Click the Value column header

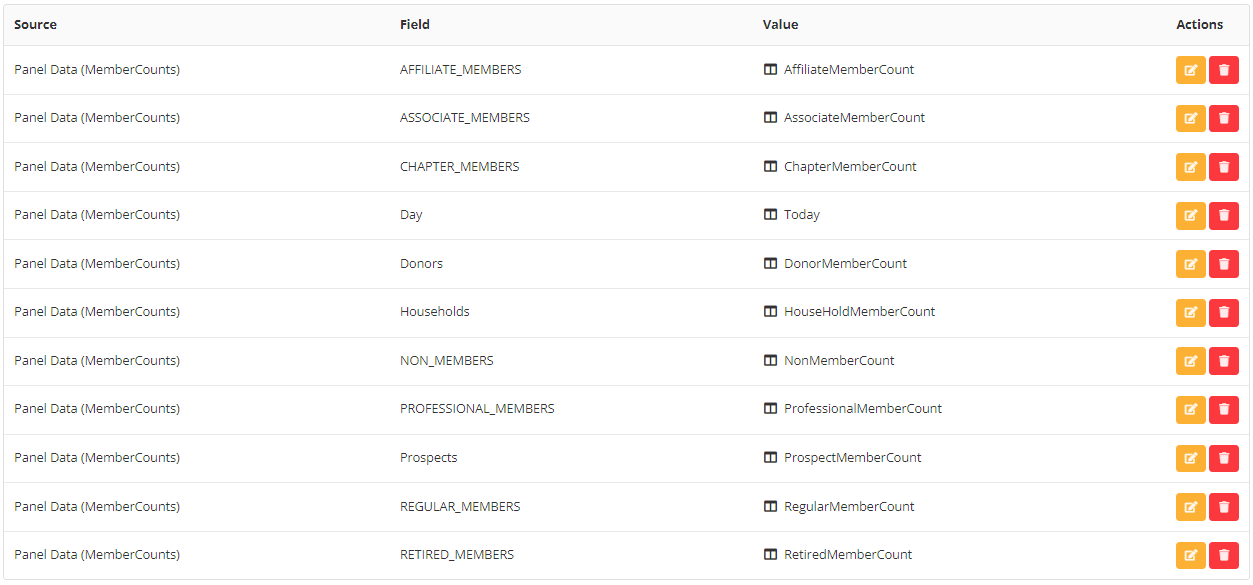click(780, 25)
